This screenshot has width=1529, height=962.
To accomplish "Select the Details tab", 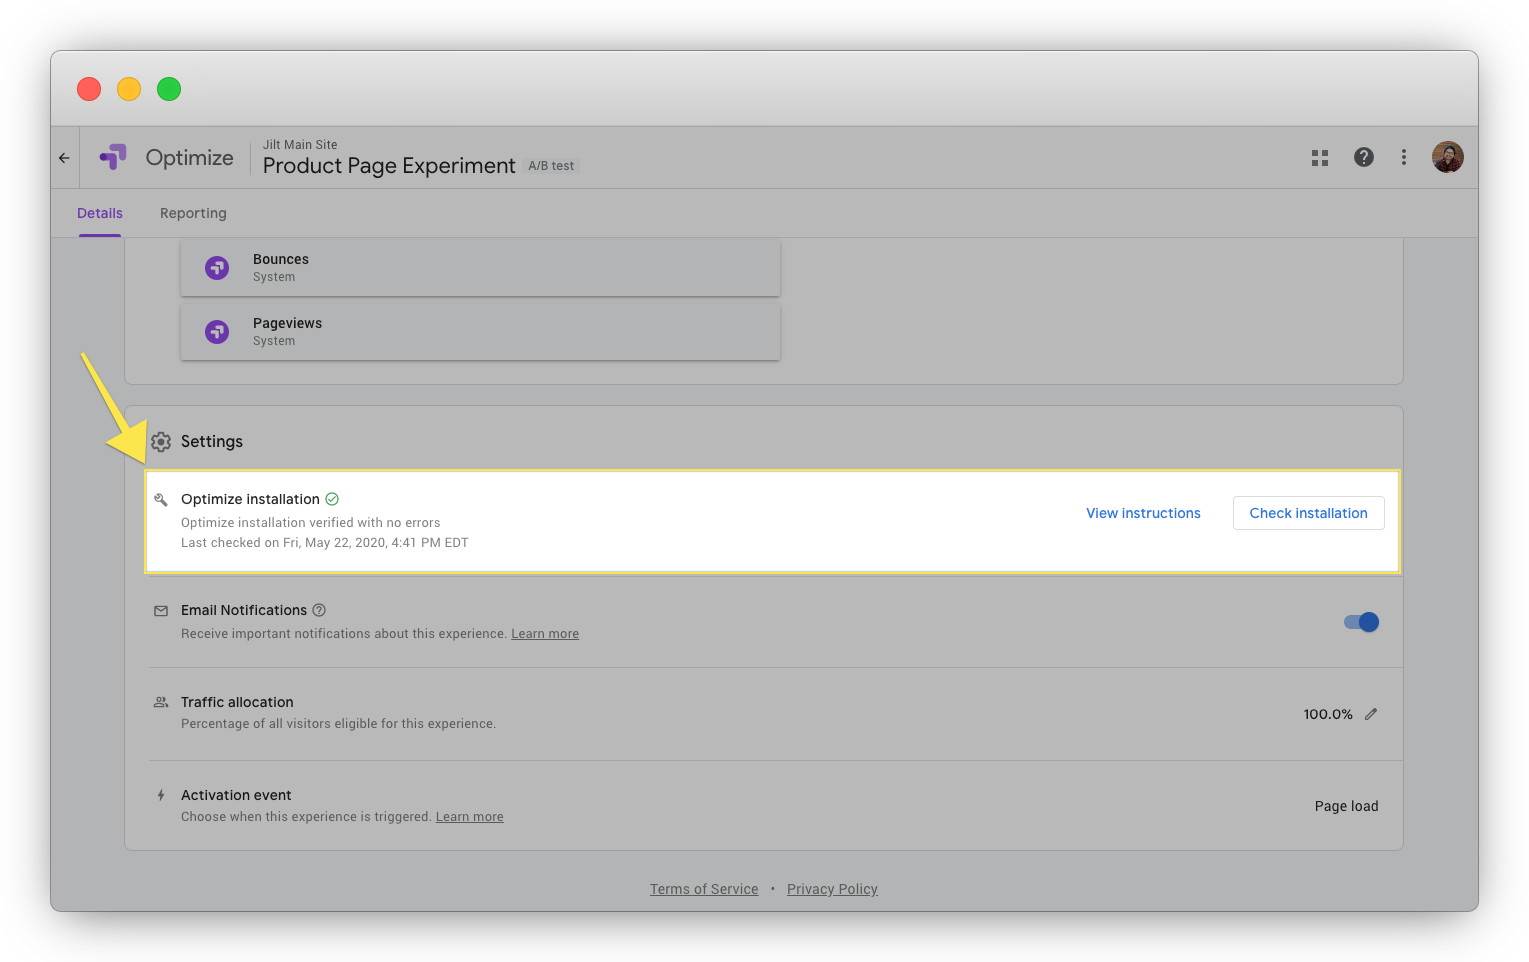I will pos(100,213).
